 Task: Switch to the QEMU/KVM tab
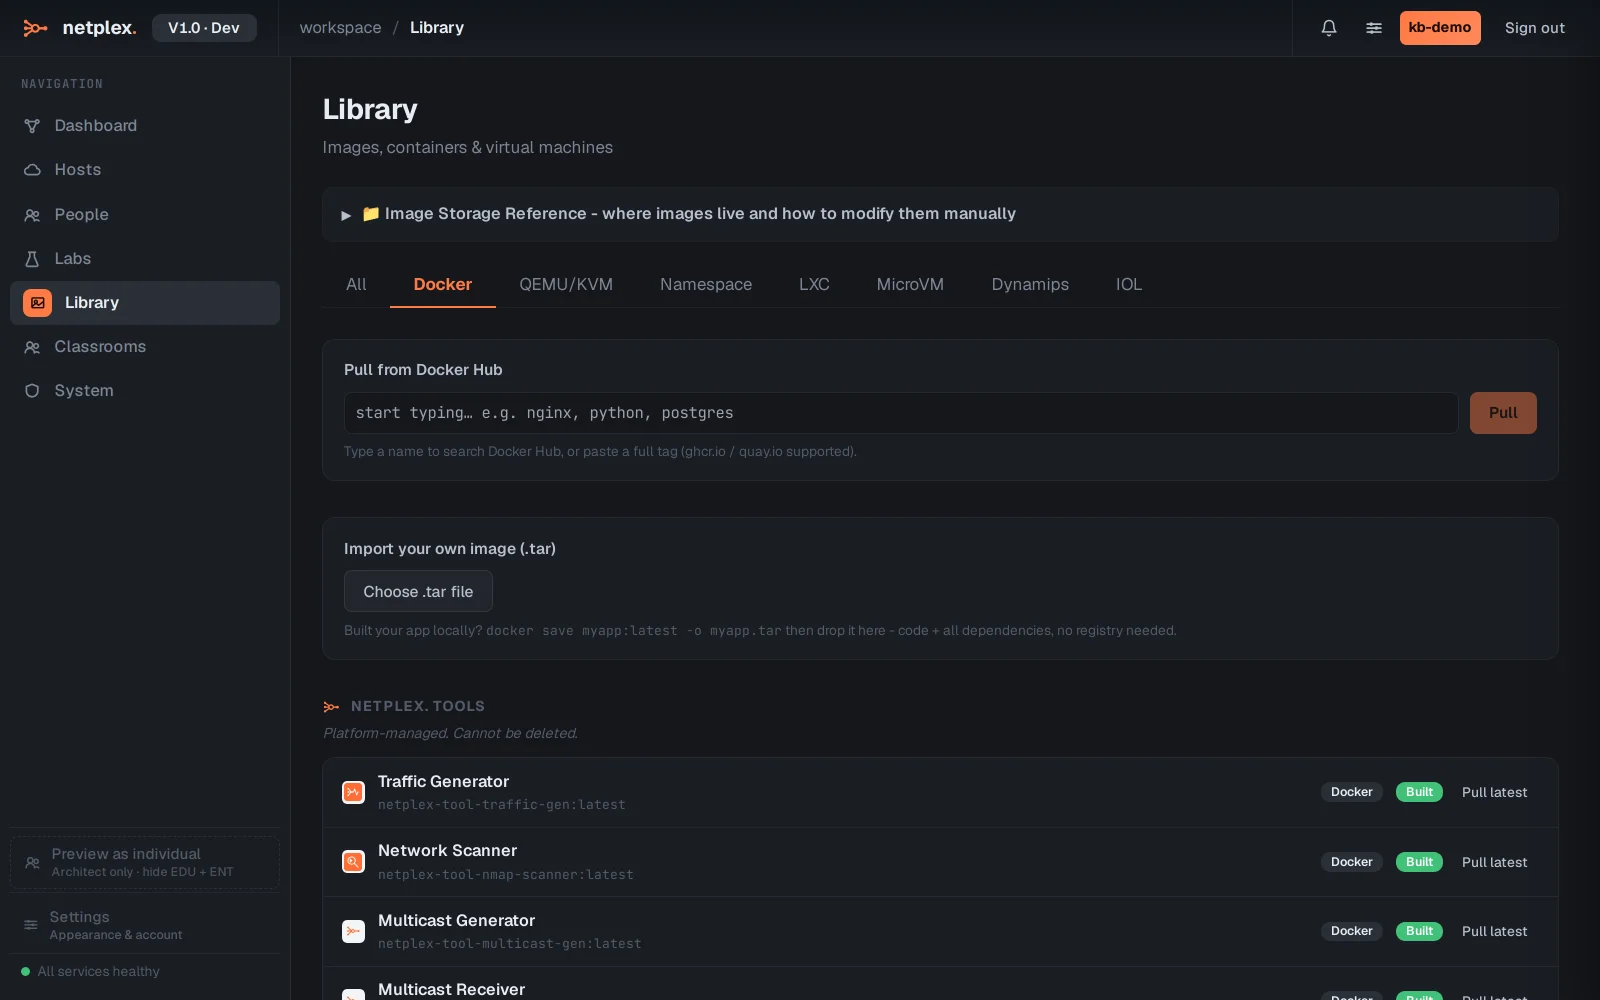click(x=566, y=285)
